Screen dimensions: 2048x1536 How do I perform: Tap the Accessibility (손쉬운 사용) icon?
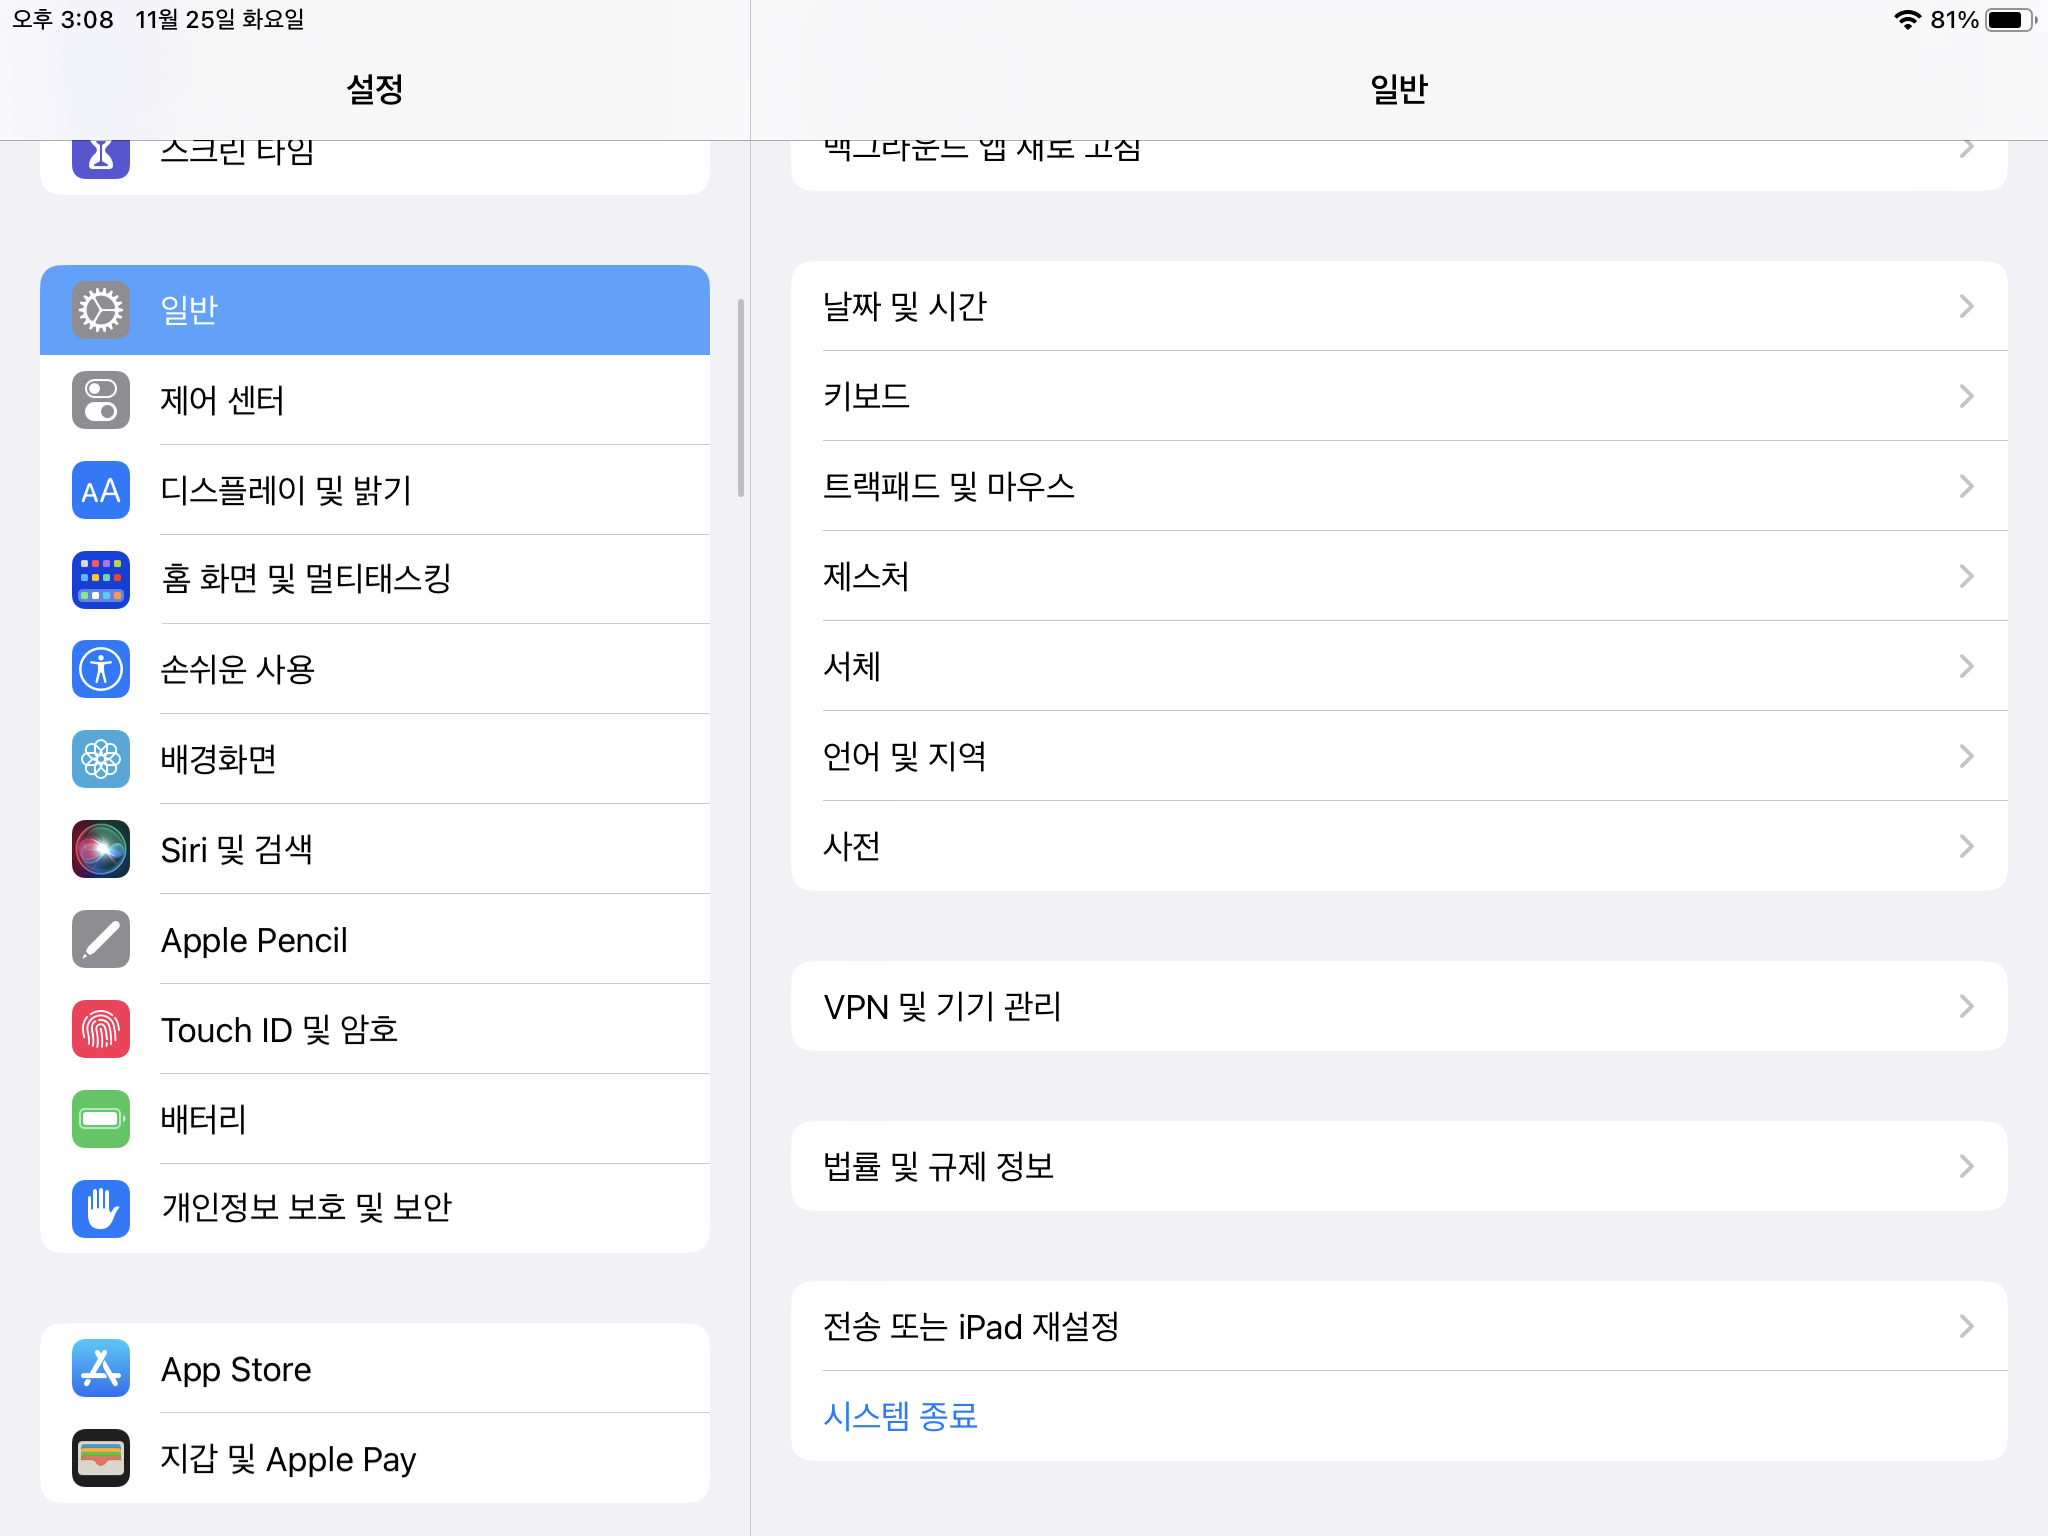tap(101, 669)
